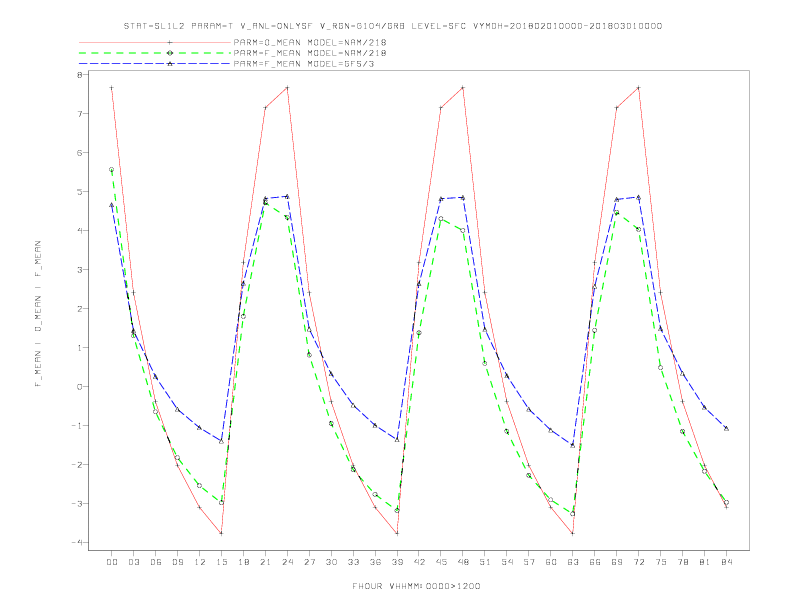Select legend text PARM=O_MEAN MODEL=NAM/218
Image resolution: width=792 pixels, height=612 pixels.
[x=310, y=42]
